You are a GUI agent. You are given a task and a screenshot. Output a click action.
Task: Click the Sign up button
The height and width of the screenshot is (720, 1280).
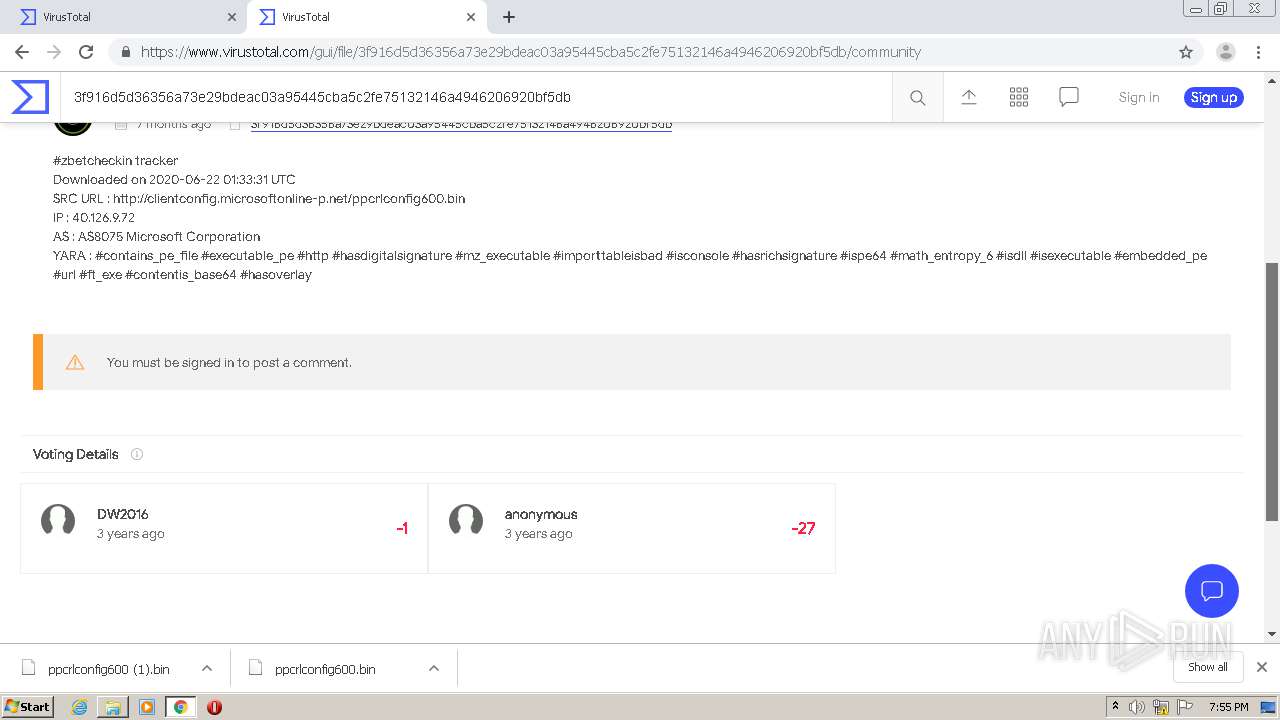[x=1214, y=97]
